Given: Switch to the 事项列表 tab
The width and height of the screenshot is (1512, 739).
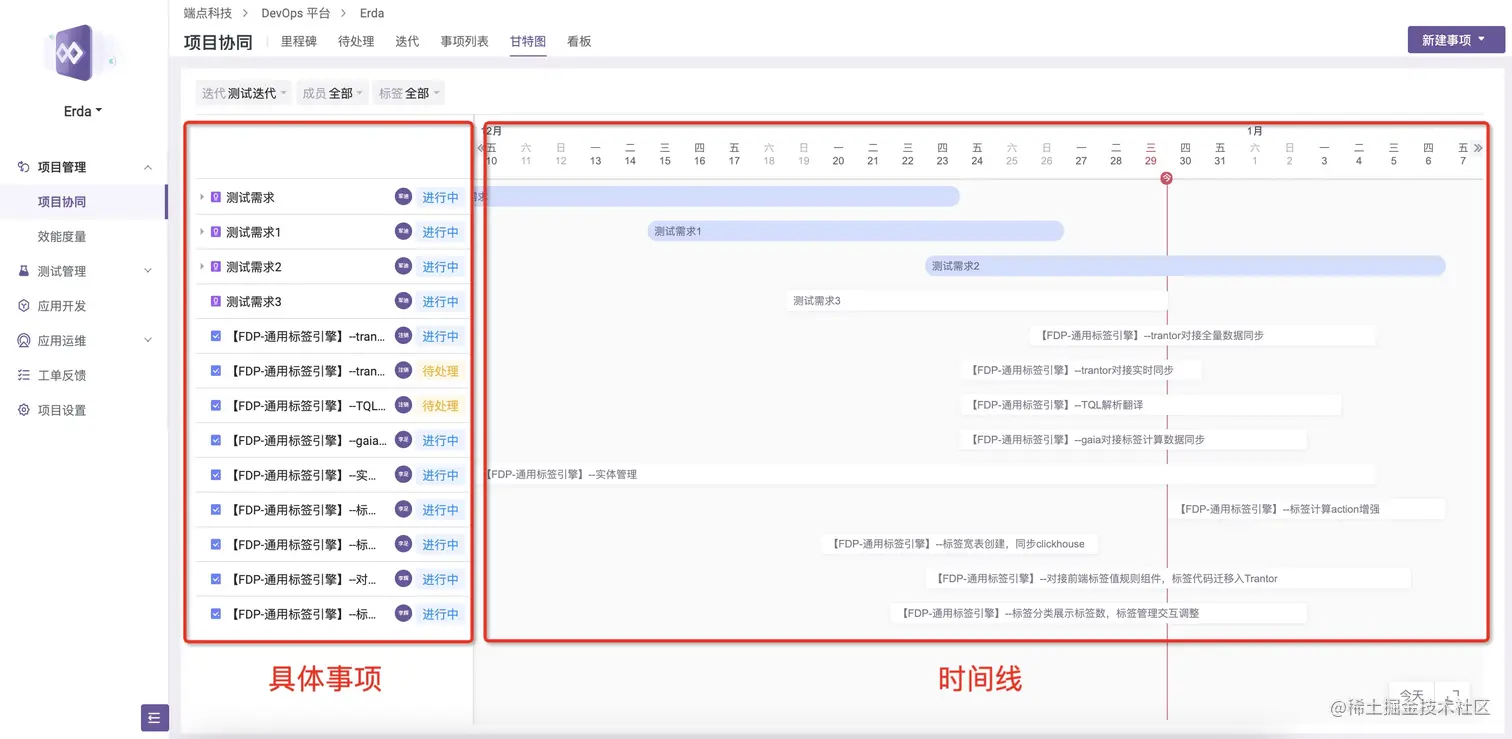Looking at the screenshot, I should [x=465, y=42].
